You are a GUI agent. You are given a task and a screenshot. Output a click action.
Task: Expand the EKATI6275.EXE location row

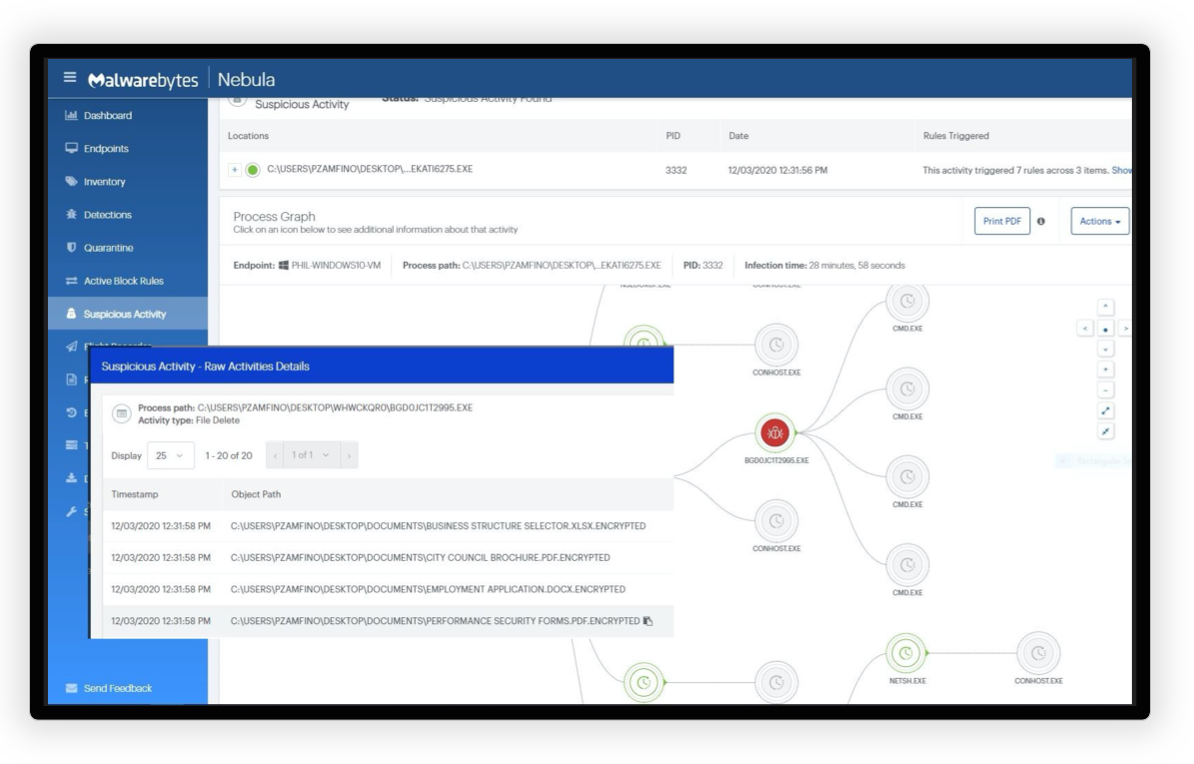pos(235,170)
